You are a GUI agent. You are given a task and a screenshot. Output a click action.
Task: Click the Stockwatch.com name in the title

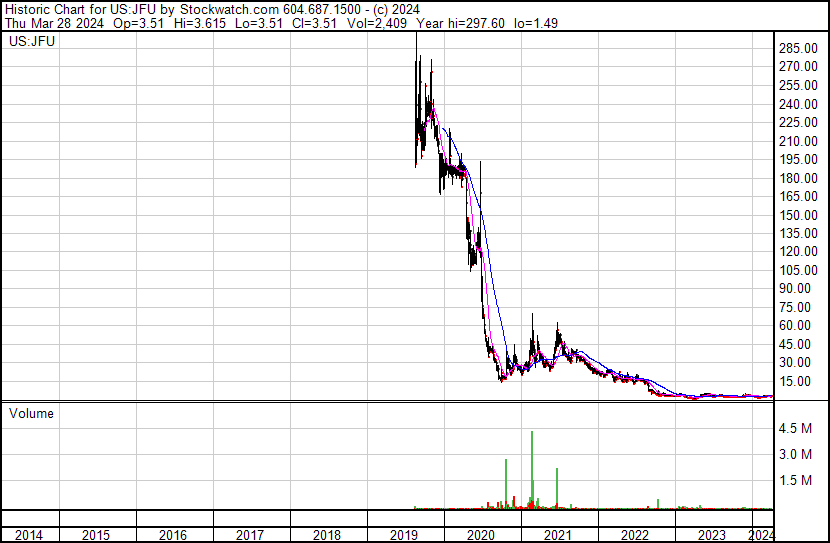click(230, 9)
